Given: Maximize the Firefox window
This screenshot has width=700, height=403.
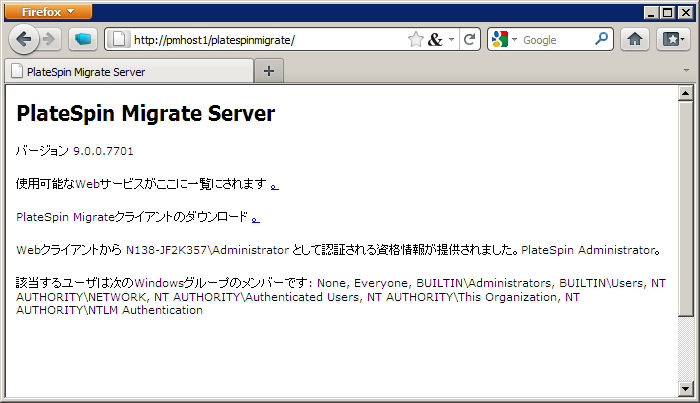Looking at the screenshot, I should point(668,13).
